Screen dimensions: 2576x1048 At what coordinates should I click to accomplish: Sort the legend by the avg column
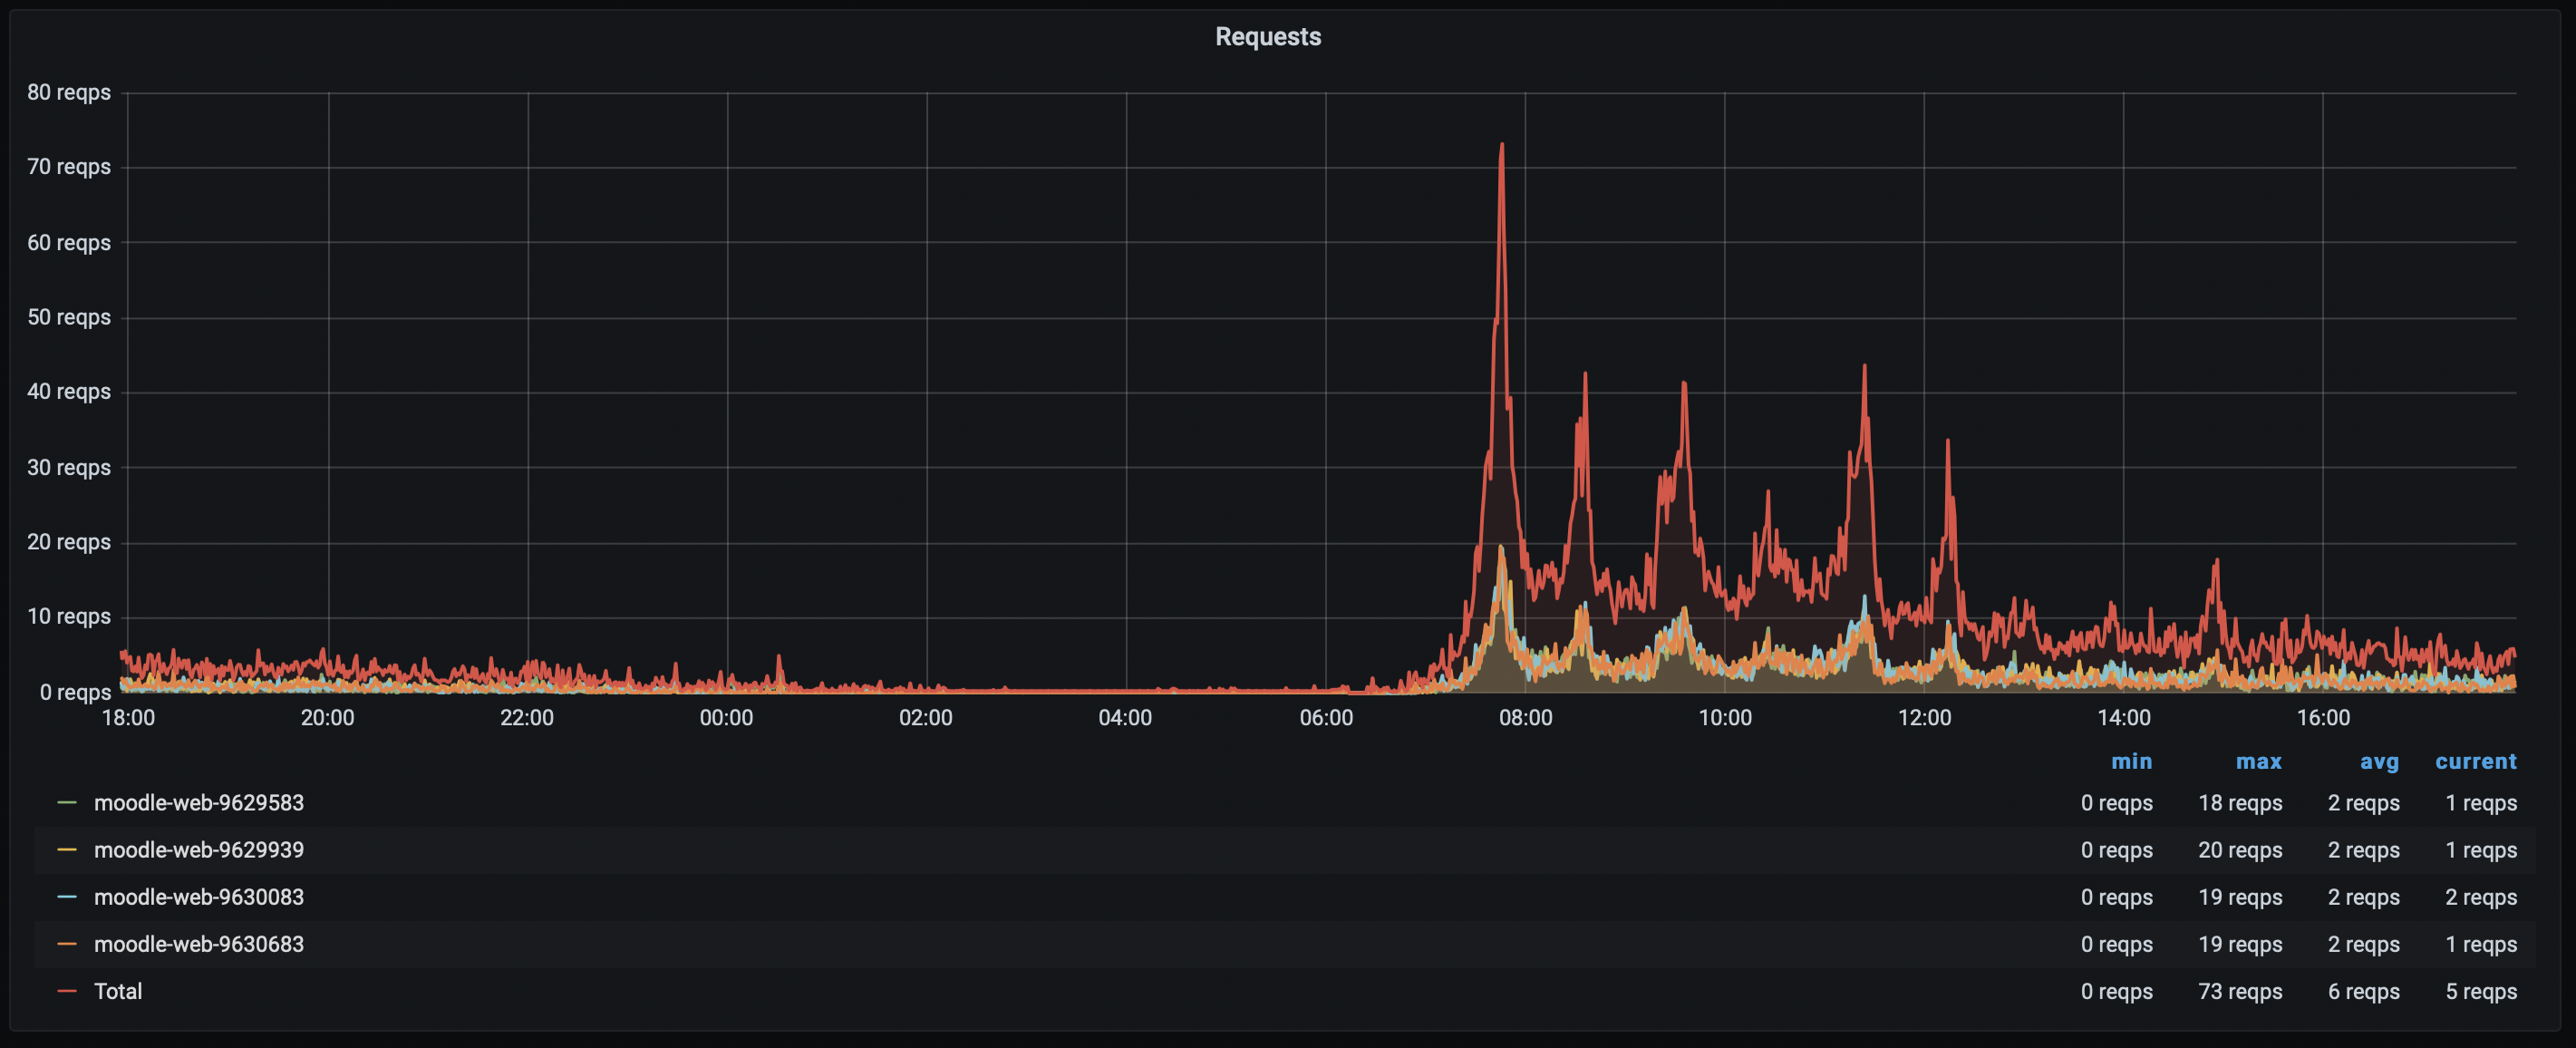[x=2380, y=761]
